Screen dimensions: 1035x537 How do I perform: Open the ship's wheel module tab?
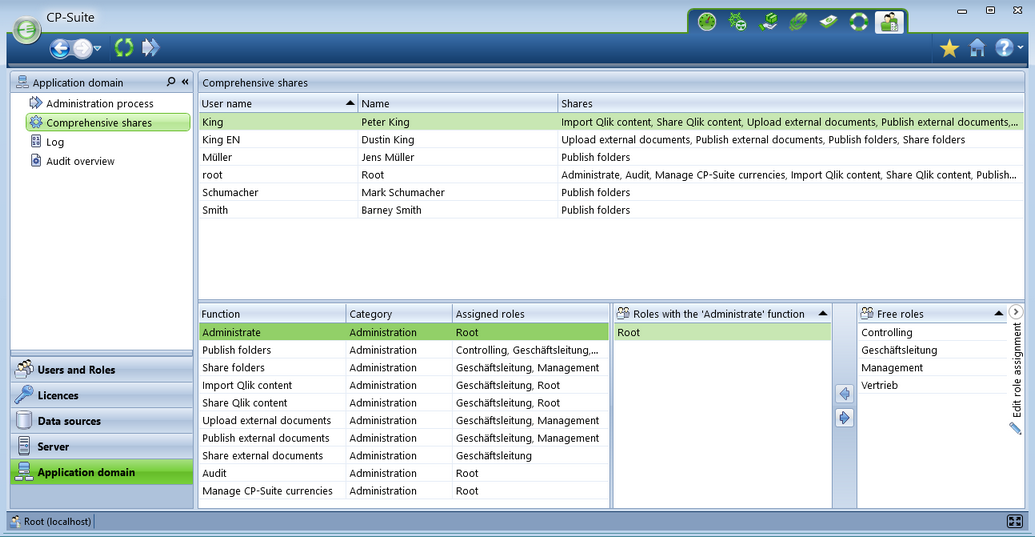(x=737, y=22)
